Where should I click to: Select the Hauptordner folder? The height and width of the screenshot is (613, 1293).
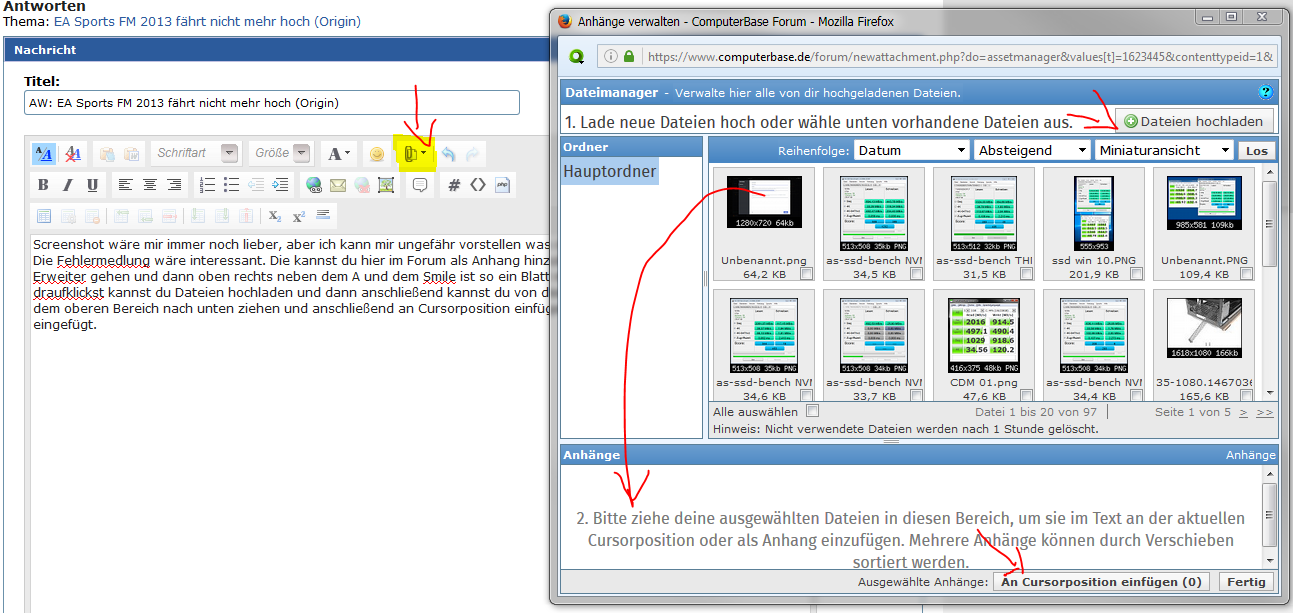609,171
